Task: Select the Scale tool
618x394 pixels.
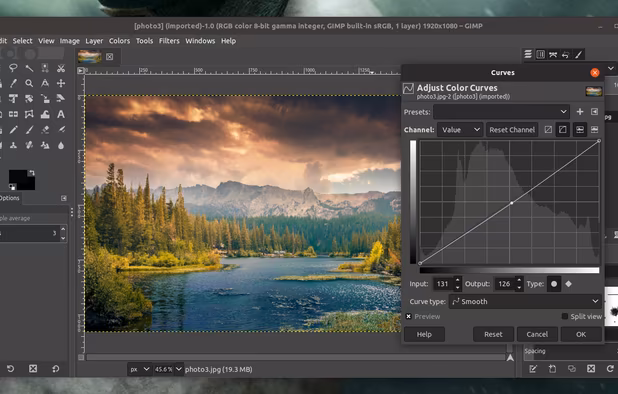Action: tap(45, 98)
